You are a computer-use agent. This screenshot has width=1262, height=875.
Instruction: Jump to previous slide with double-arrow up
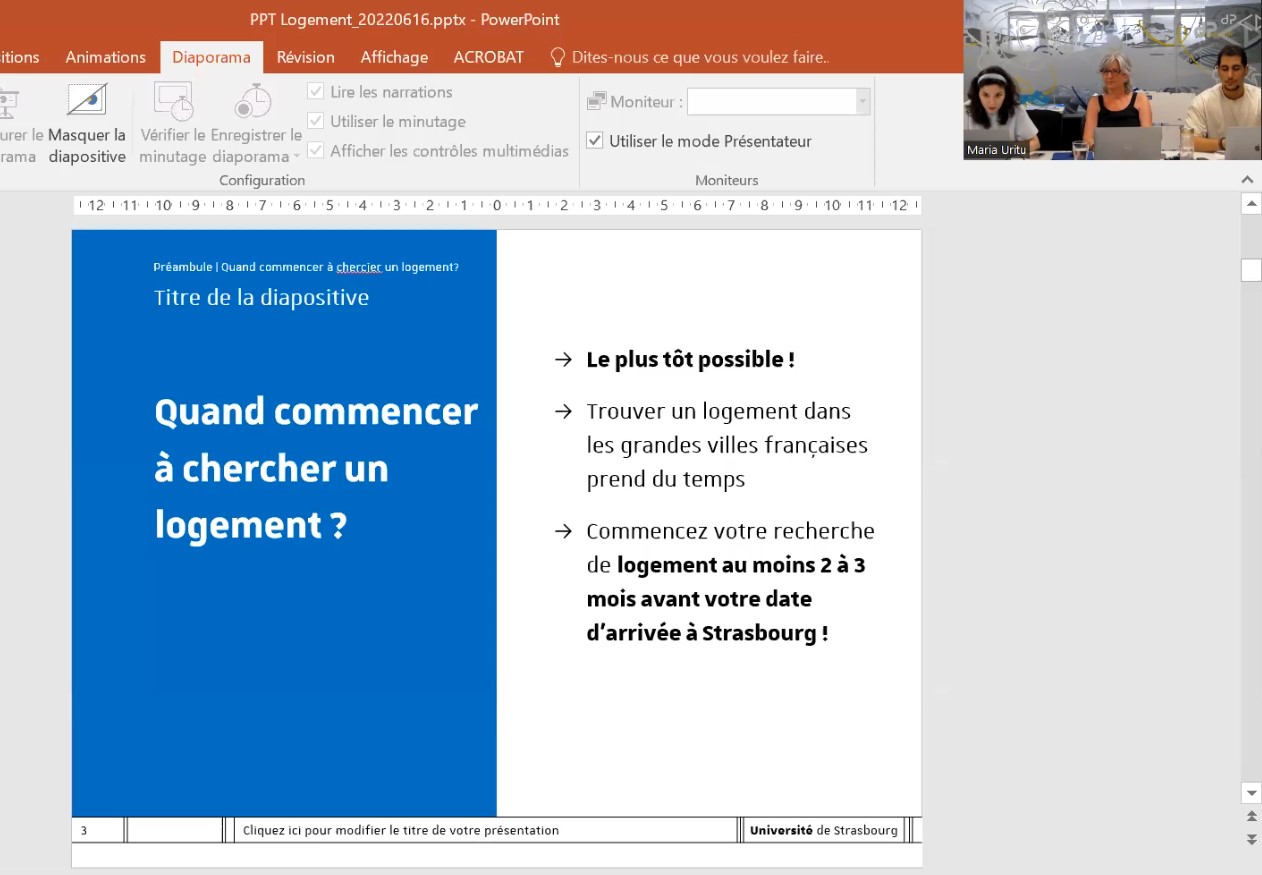click(1251, 817)
